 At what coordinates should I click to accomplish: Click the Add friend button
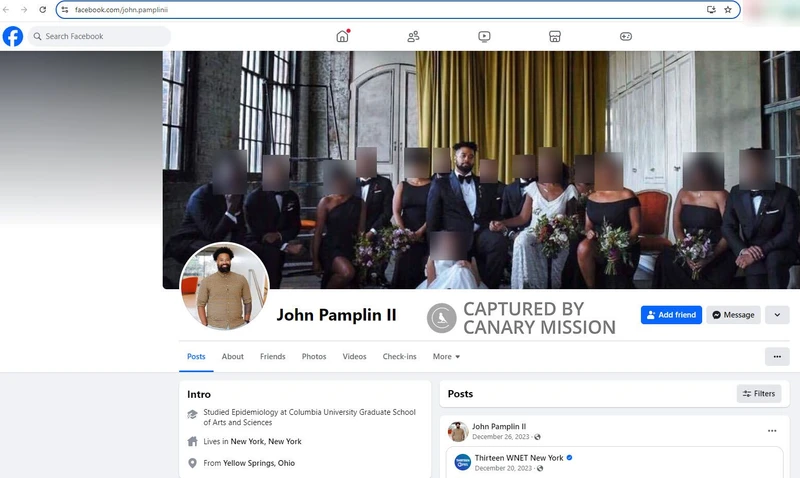[x=671, y=315]
